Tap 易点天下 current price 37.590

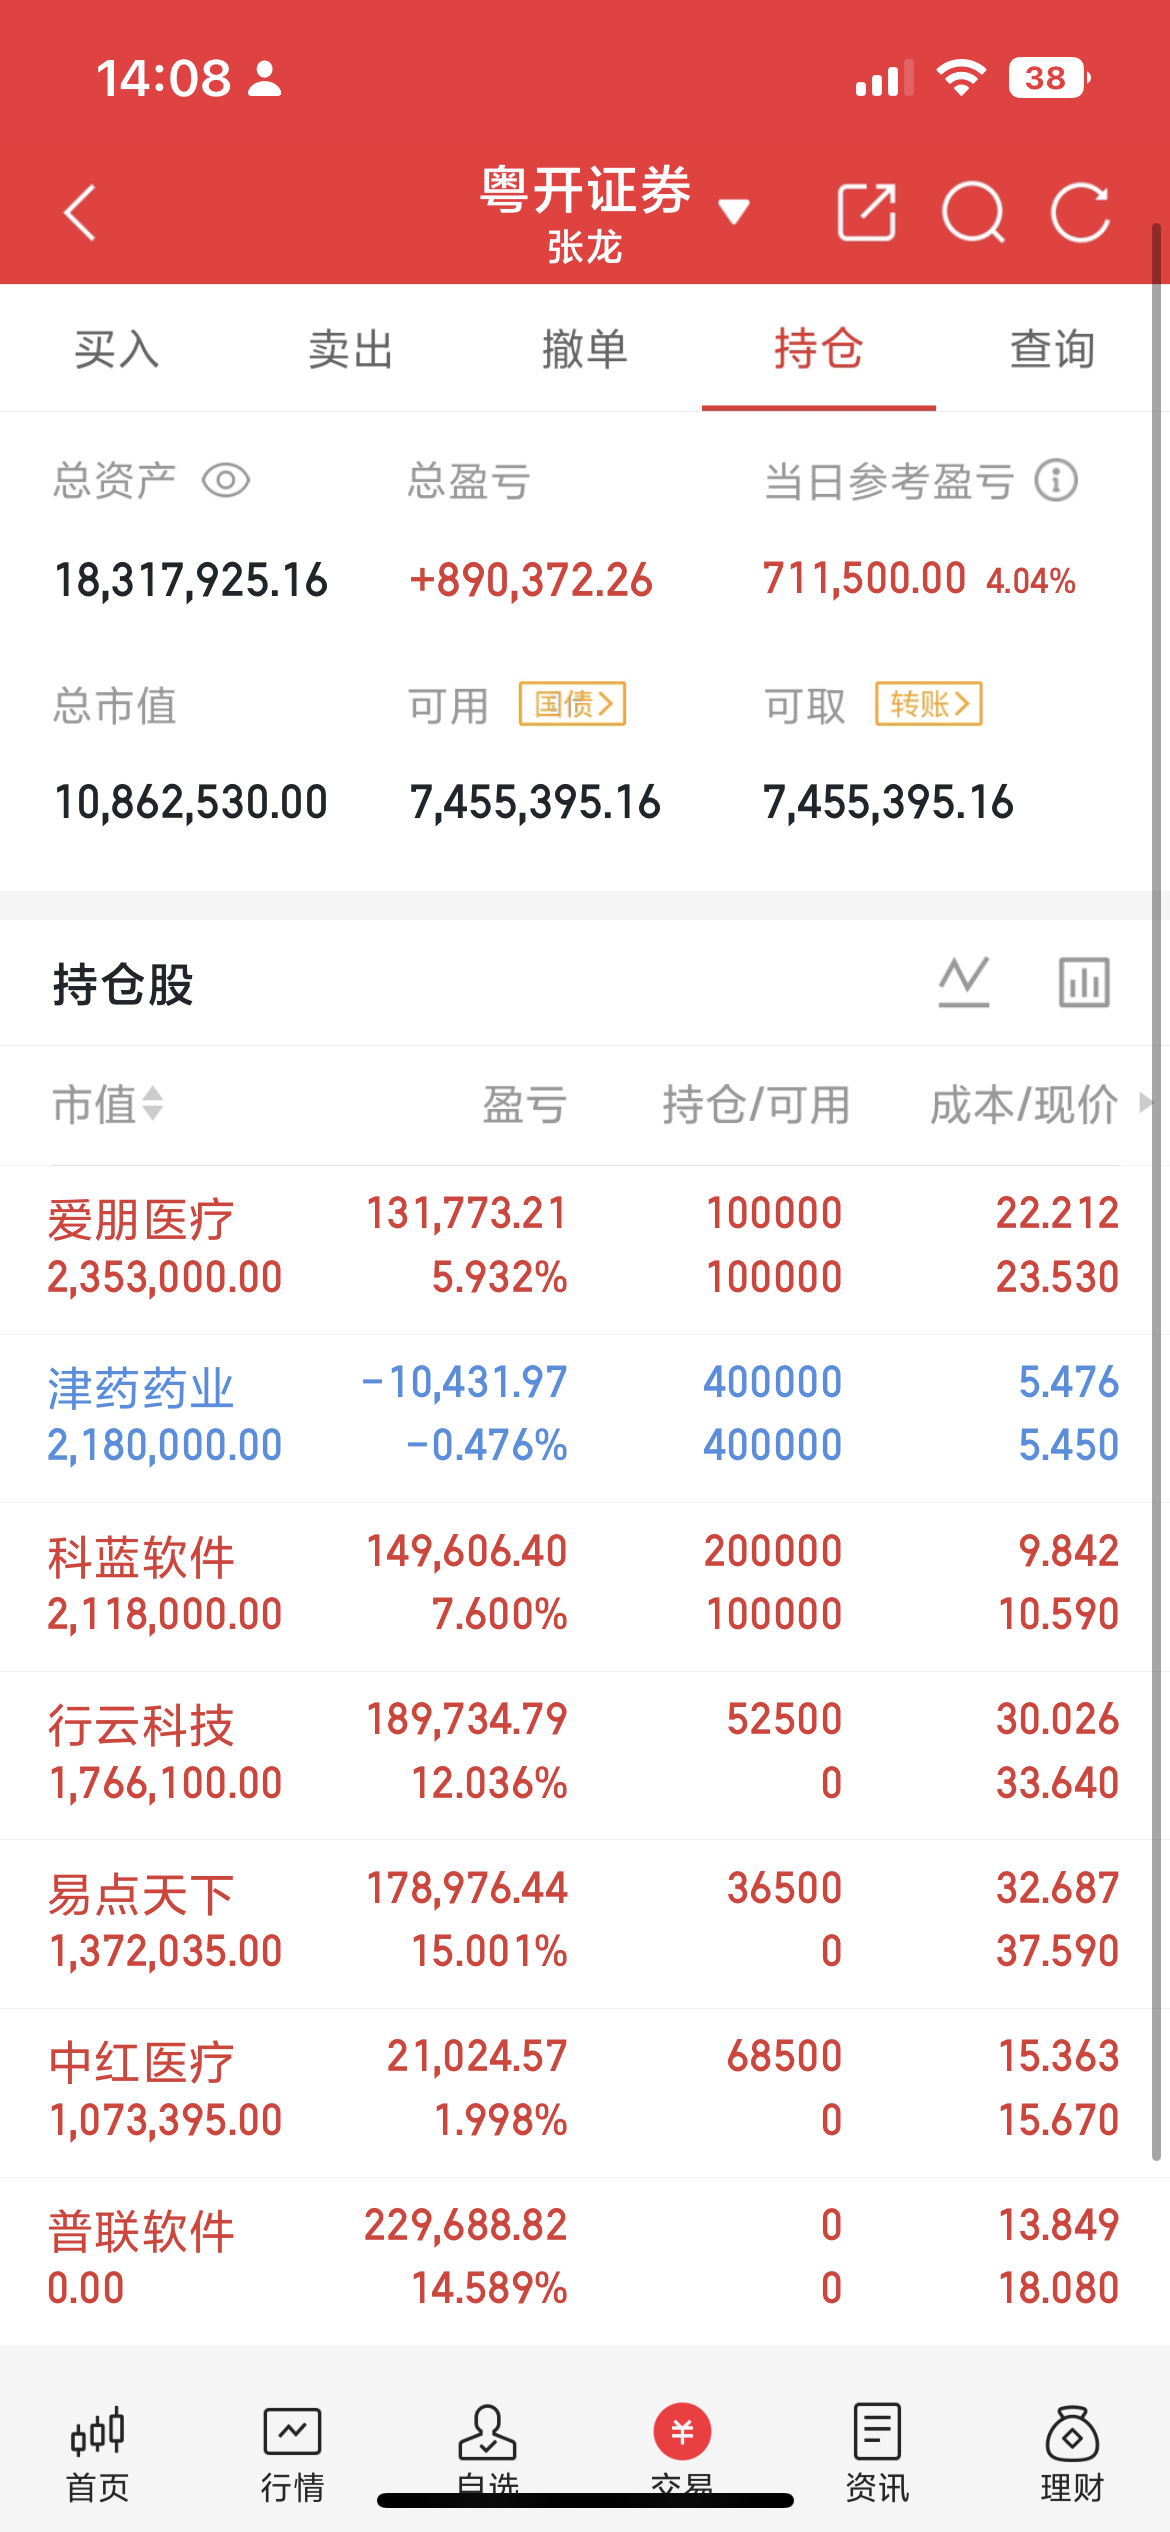(x=1057, y=1951)
